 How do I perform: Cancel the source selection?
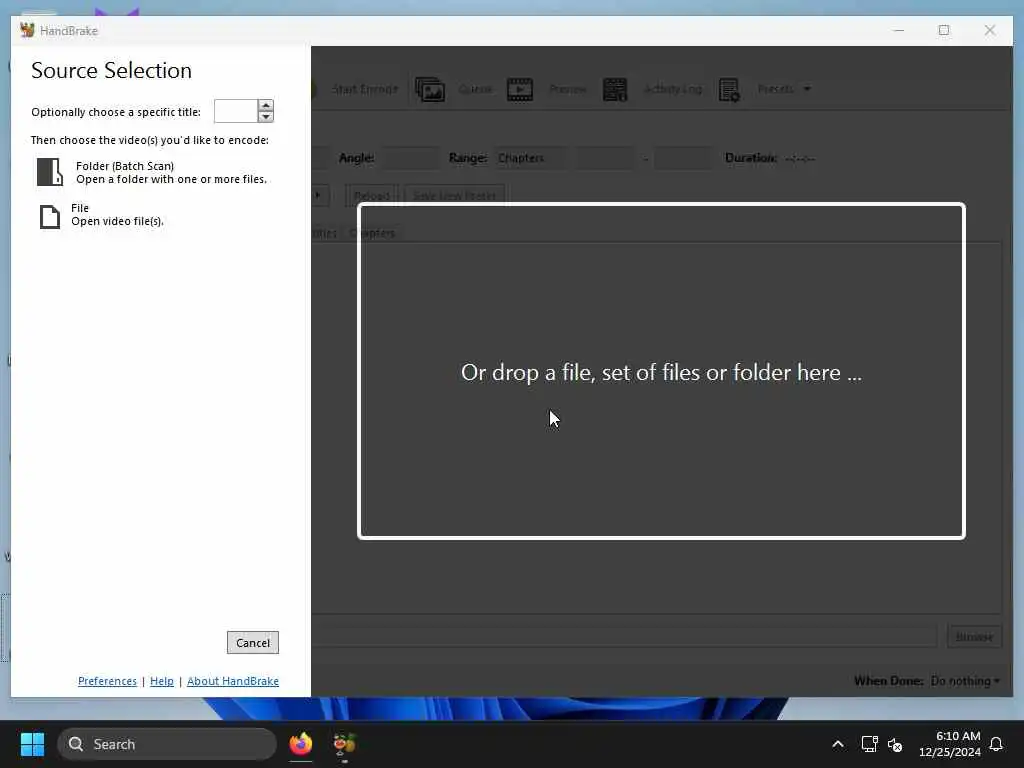click(253, 643)
